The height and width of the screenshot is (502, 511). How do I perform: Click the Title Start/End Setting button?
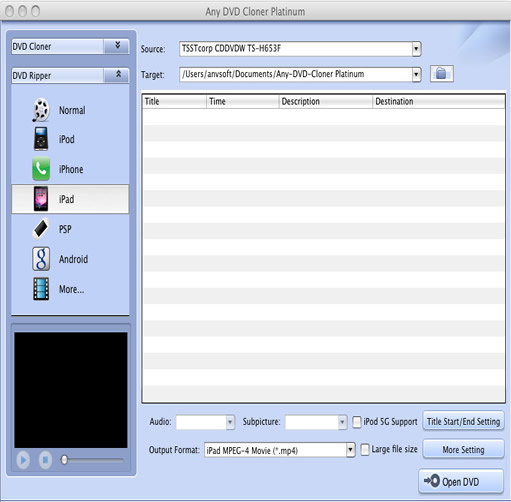[463, 421]
